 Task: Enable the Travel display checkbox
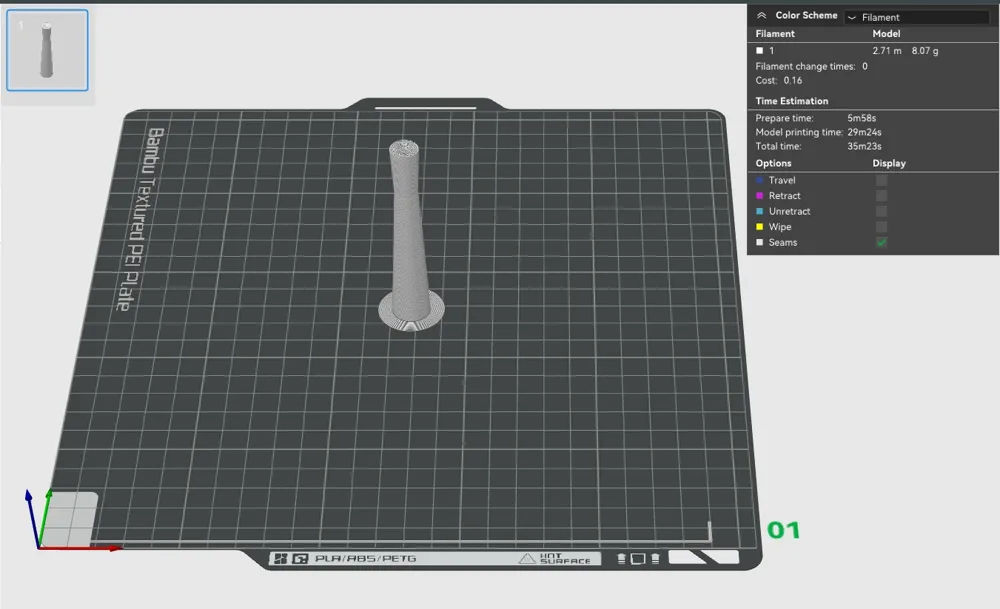(x=881, y=180)
